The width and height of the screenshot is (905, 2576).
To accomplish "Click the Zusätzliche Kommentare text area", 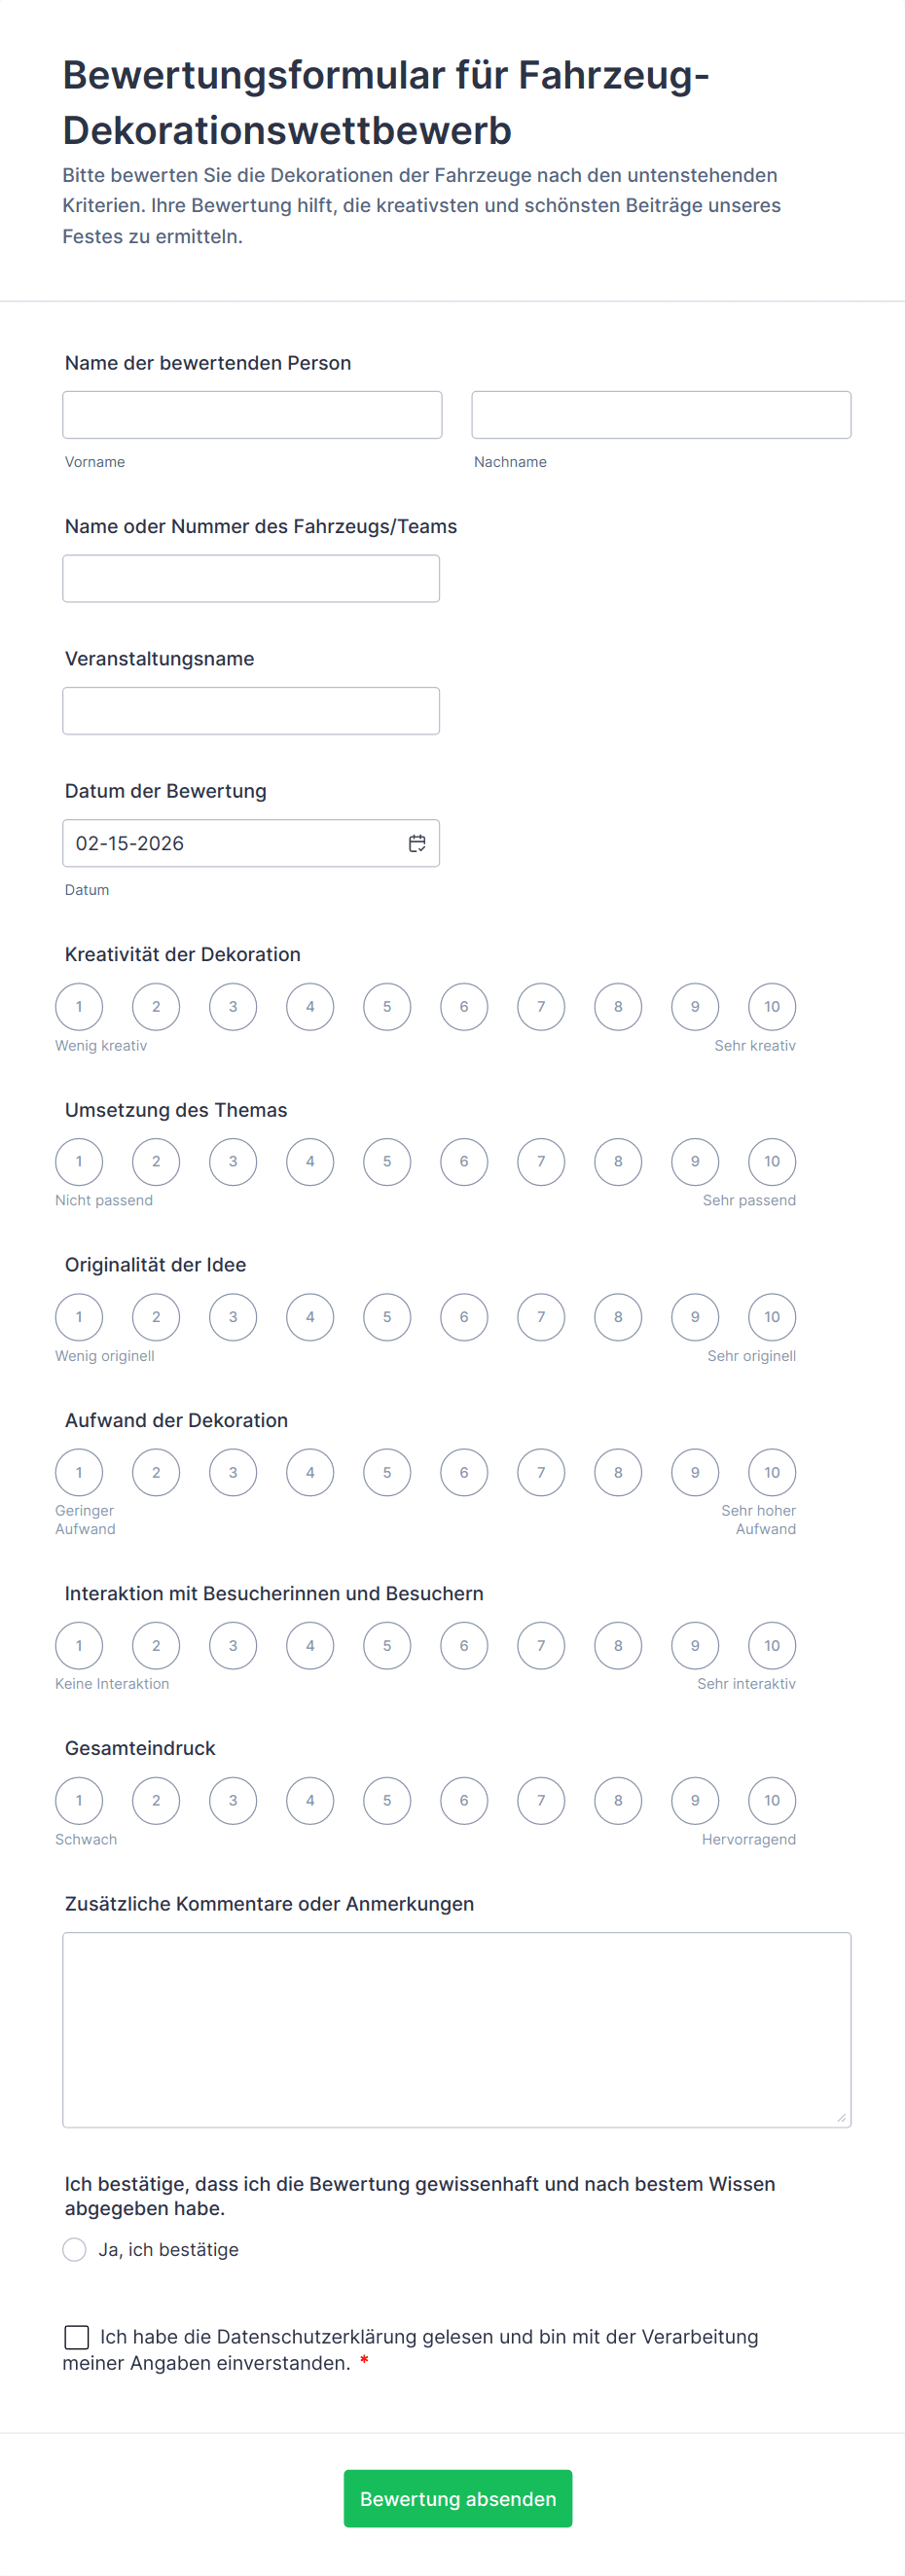I will click(x=456, y=2029).
